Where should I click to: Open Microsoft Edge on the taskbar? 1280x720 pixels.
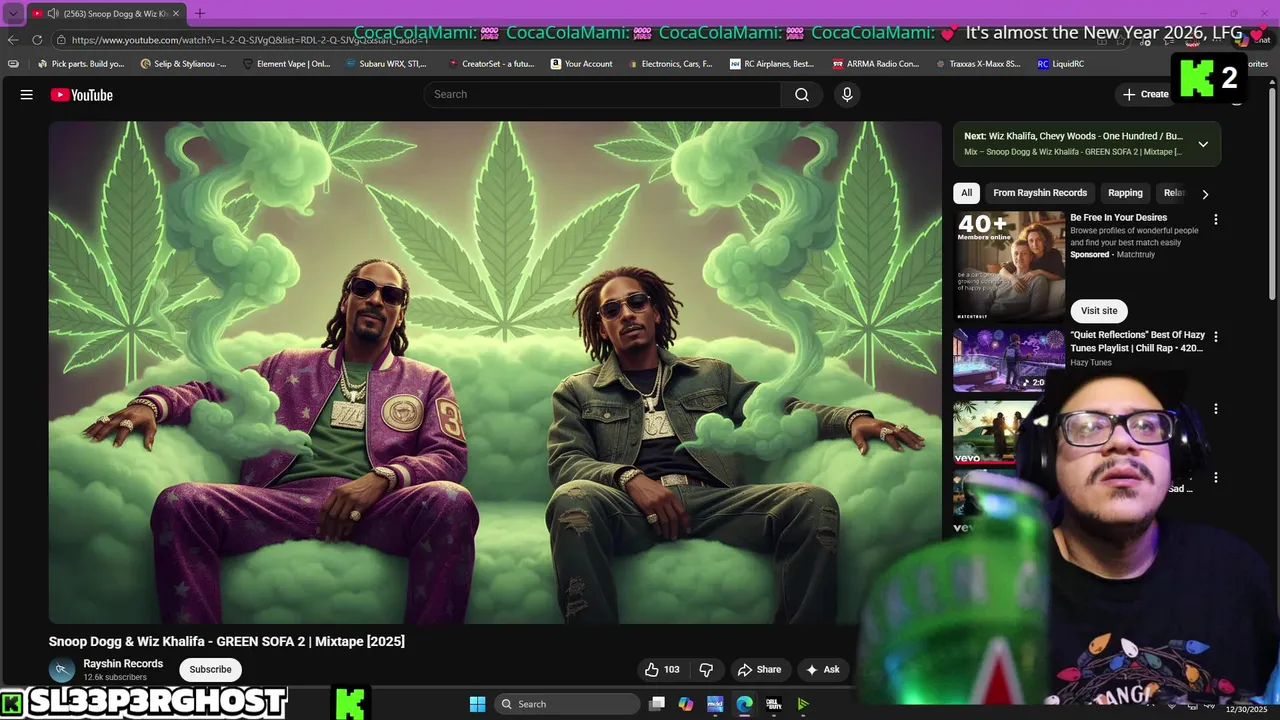point(744,704)
